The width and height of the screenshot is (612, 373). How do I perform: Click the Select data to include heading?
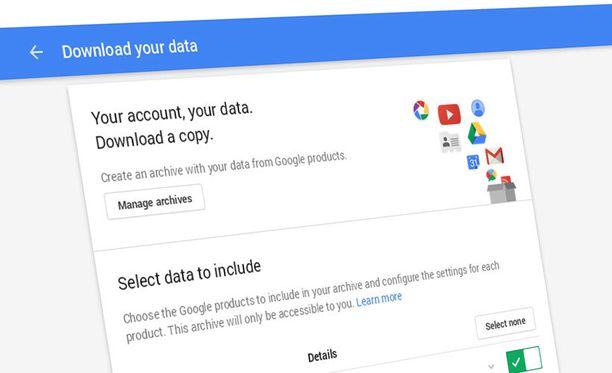[189, 275]
